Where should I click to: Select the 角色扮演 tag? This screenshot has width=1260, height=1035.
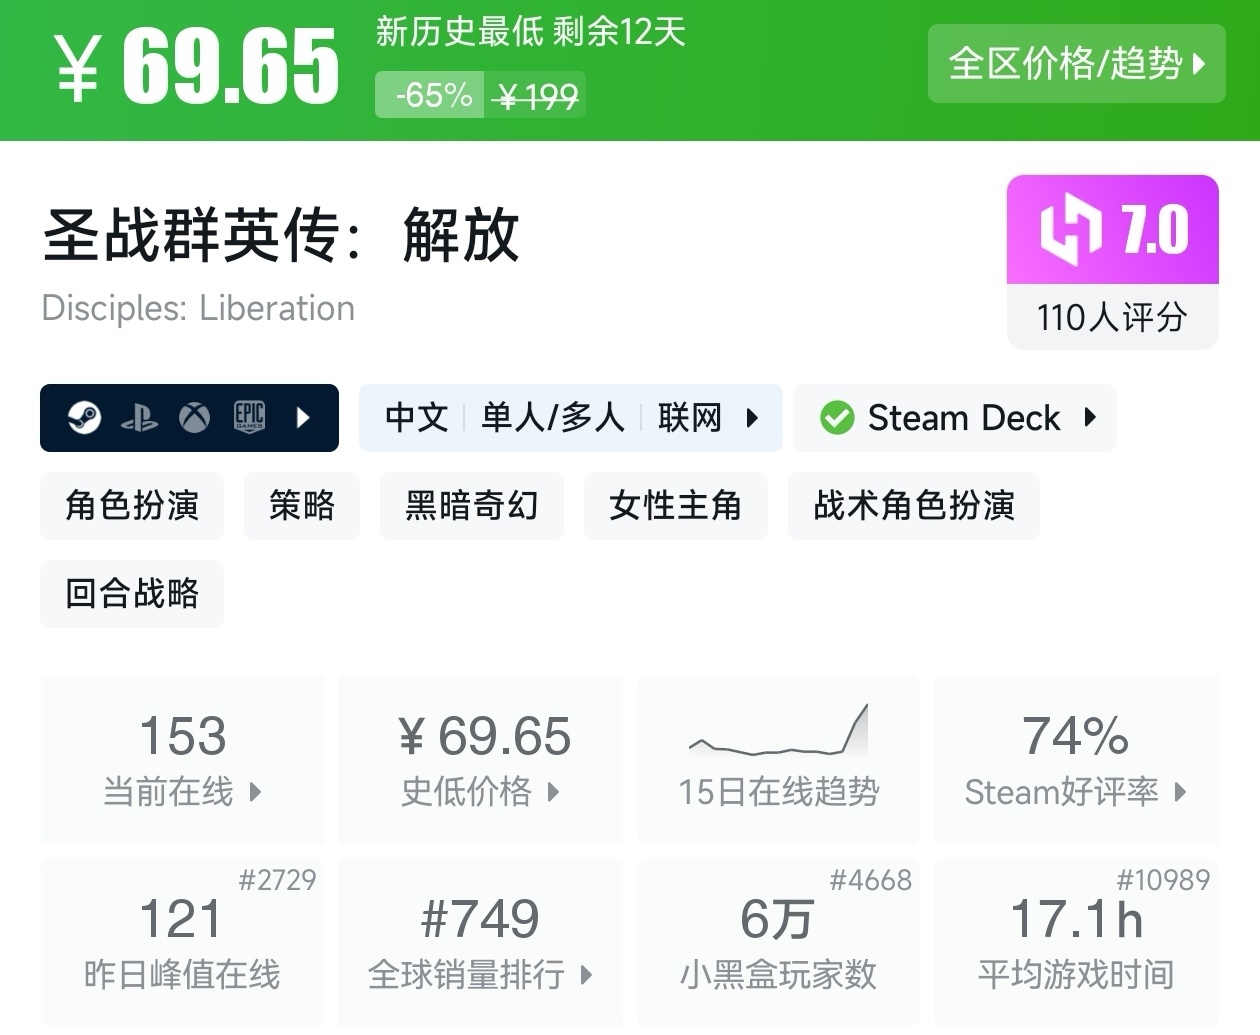point(132,506)
